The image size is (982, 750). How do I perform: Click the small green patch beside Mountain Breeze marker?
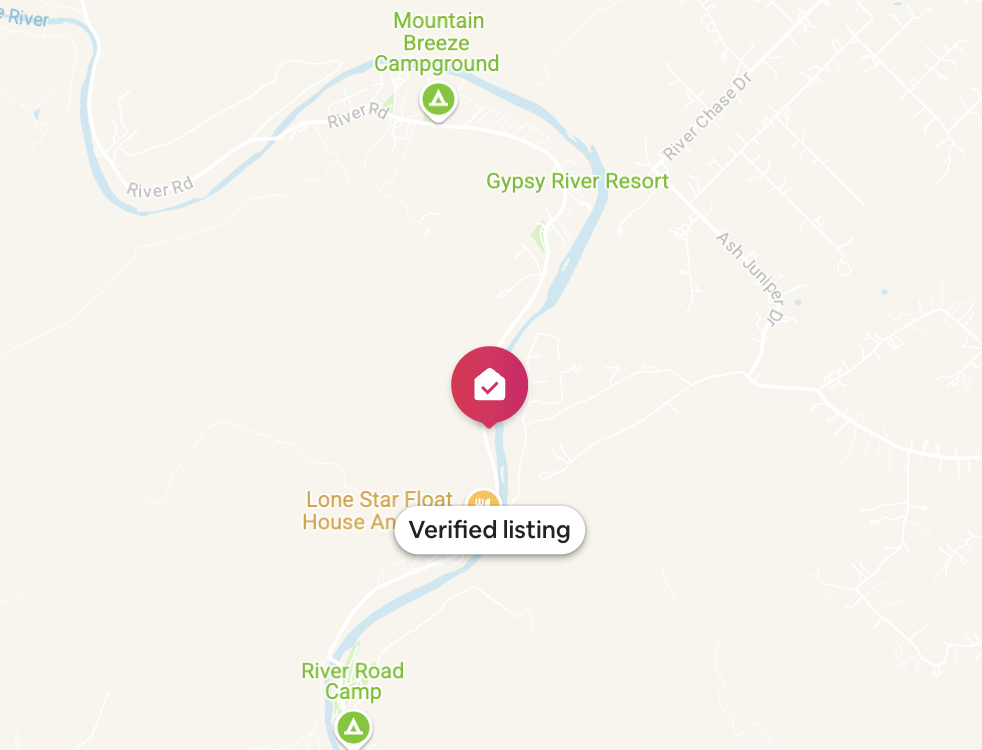390,102
